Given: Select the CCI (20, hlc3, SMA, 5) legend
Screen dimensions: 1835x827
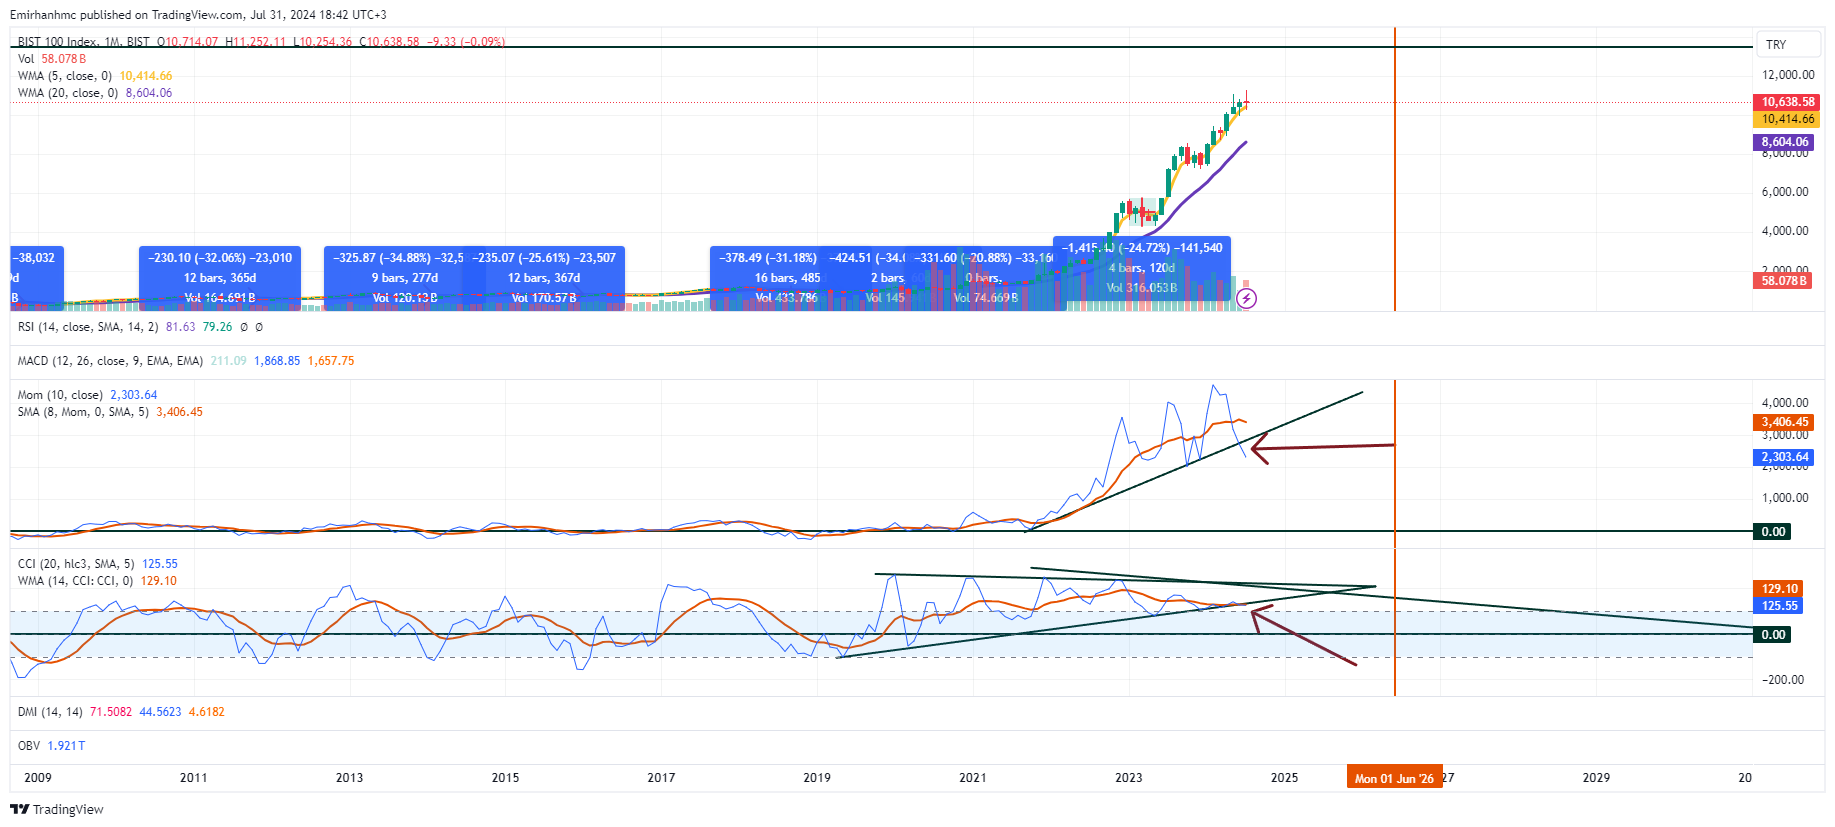Looking at the screenshot, I should (x=97, y=564).
